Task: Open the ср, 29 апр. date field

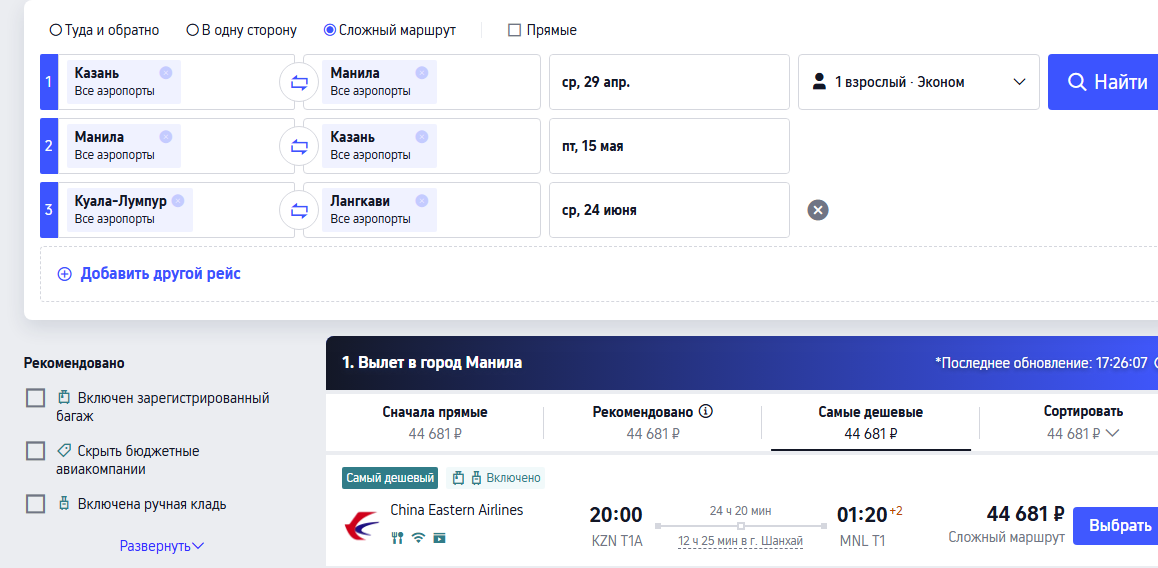Action: tap(668, 82)
